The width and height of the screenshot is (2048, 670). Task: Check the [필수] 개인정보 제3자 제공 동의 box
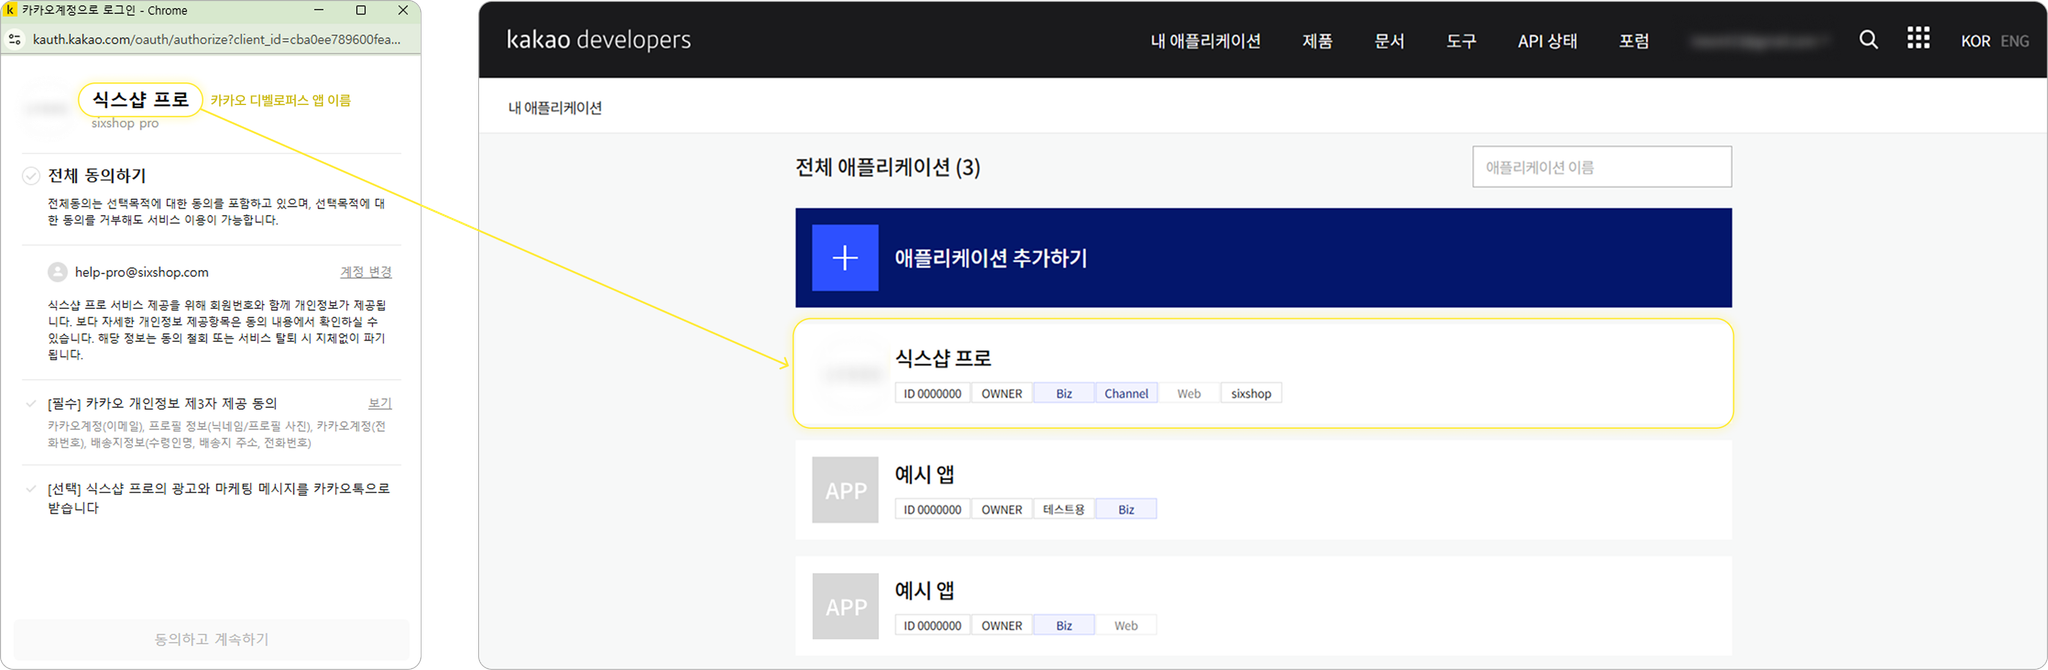(31, 404)
